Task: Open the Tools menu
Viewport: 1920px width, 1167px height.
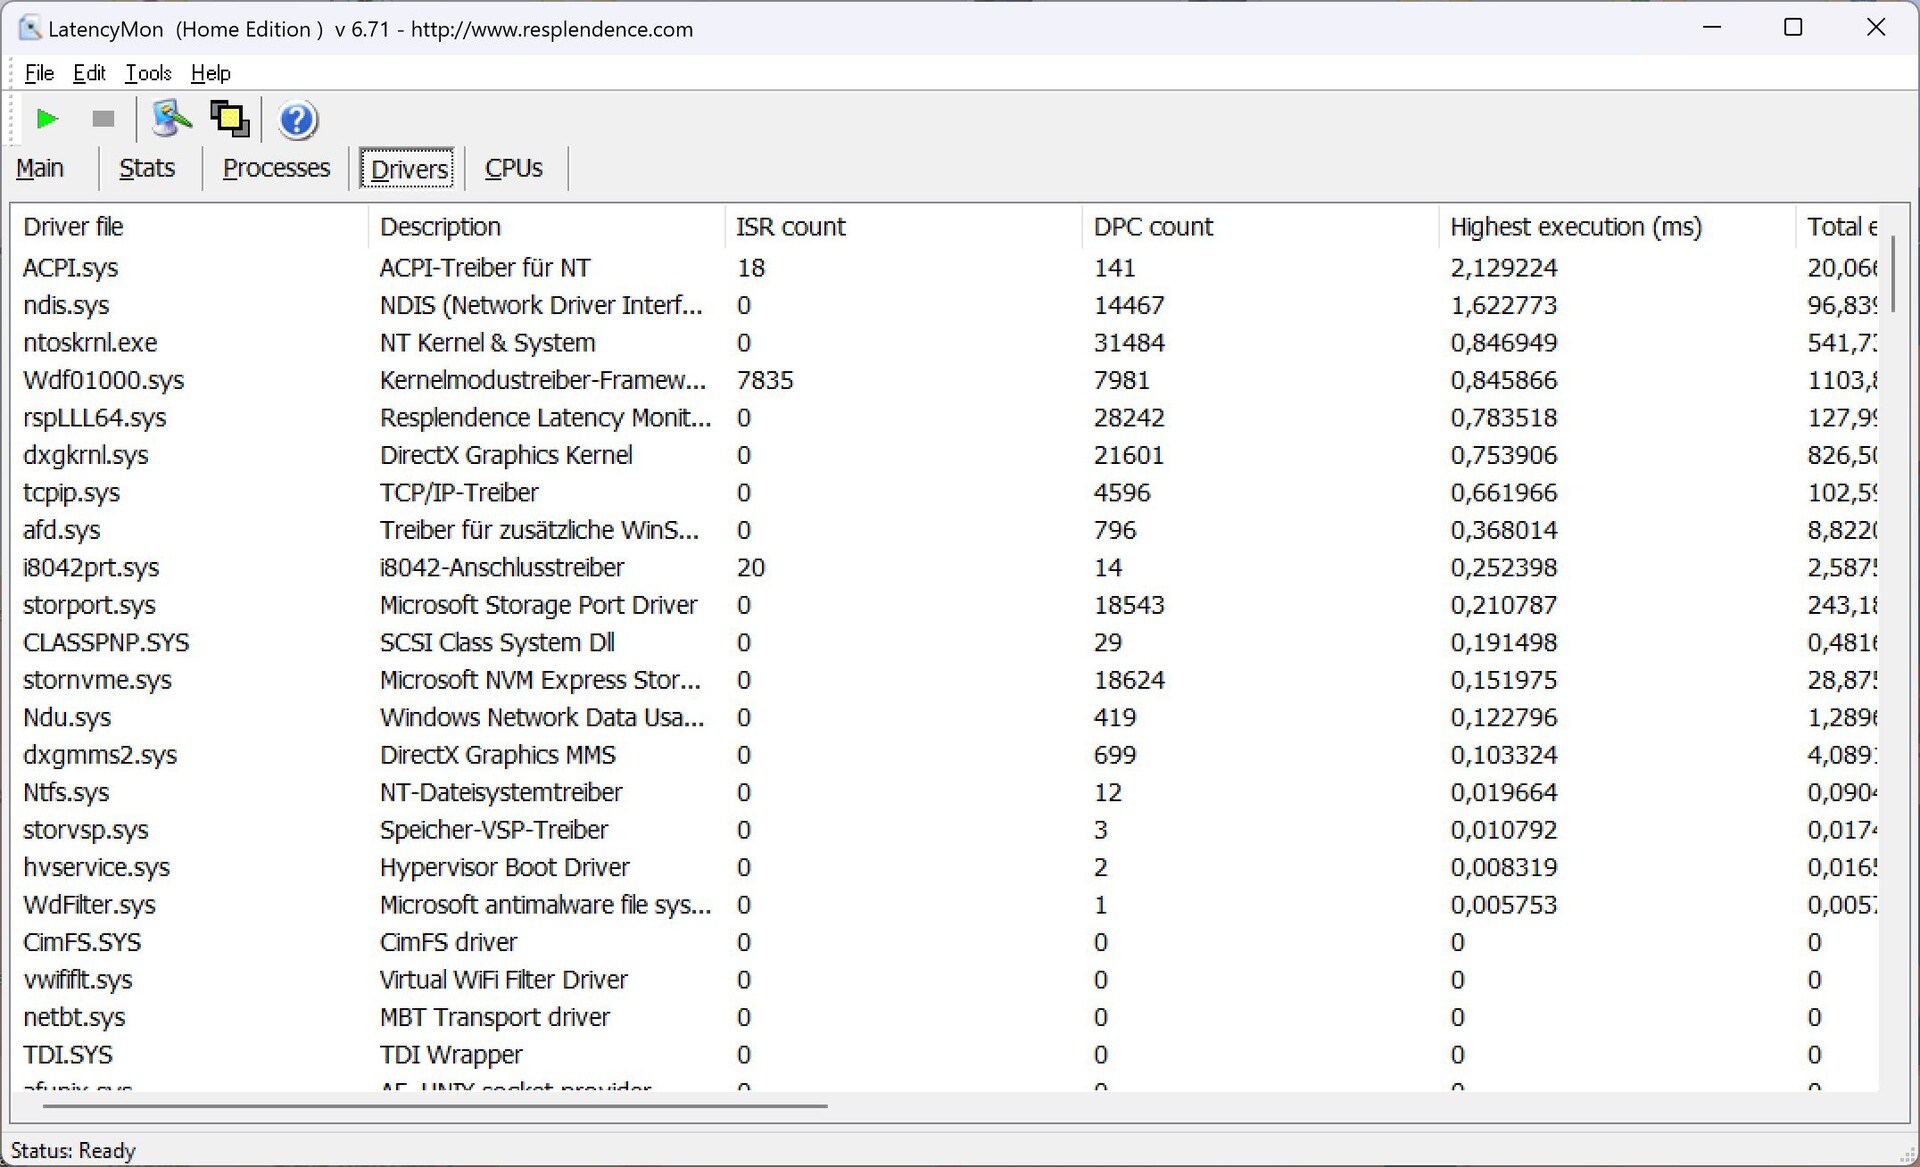Action: (148, 73)
